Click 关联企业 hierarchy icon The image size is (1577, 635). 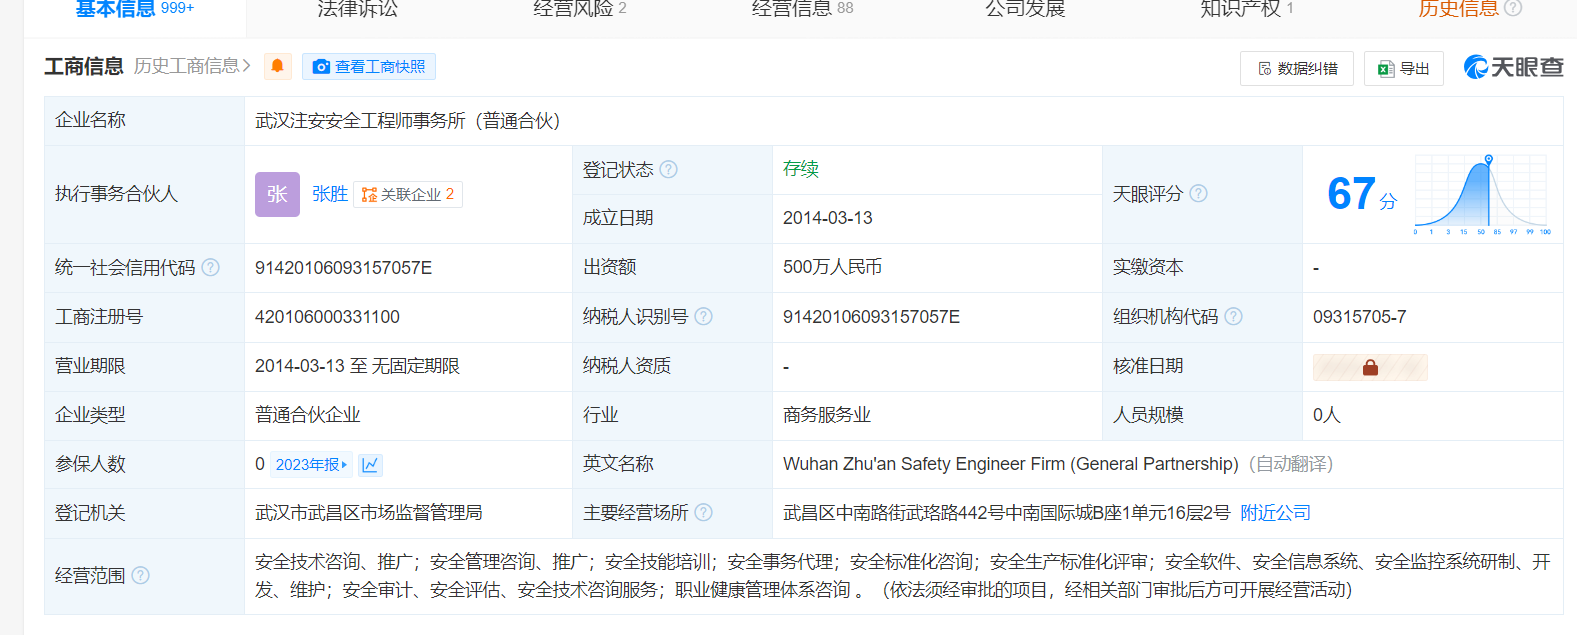point(369,194)
